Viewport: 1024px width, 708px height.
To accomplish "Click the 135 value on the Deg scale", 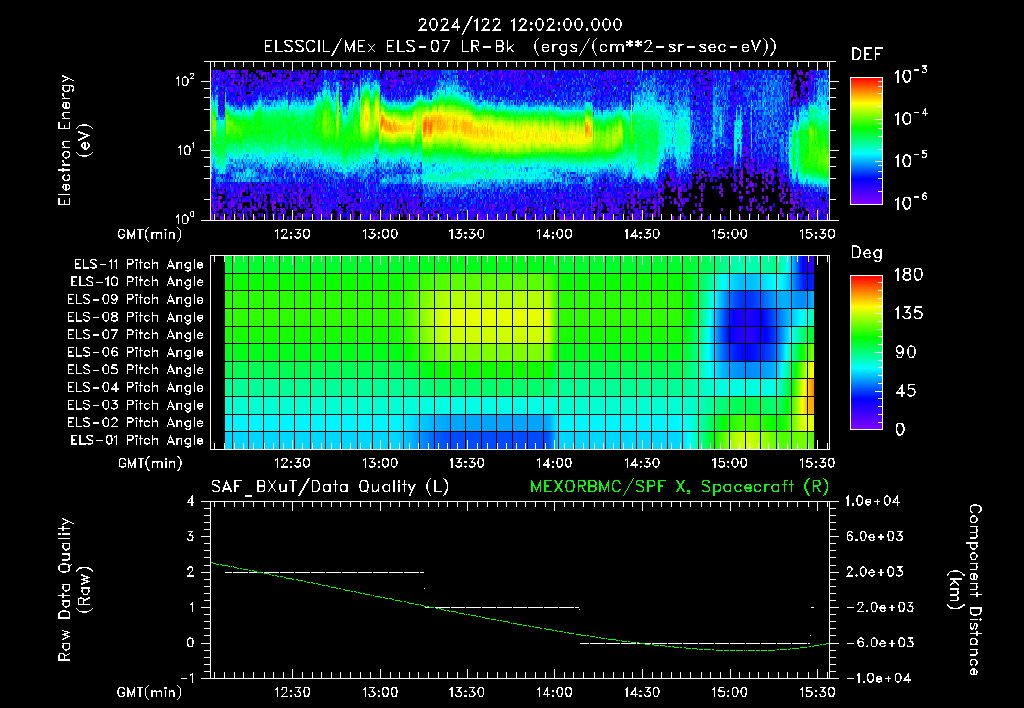I will pos(908,314).
